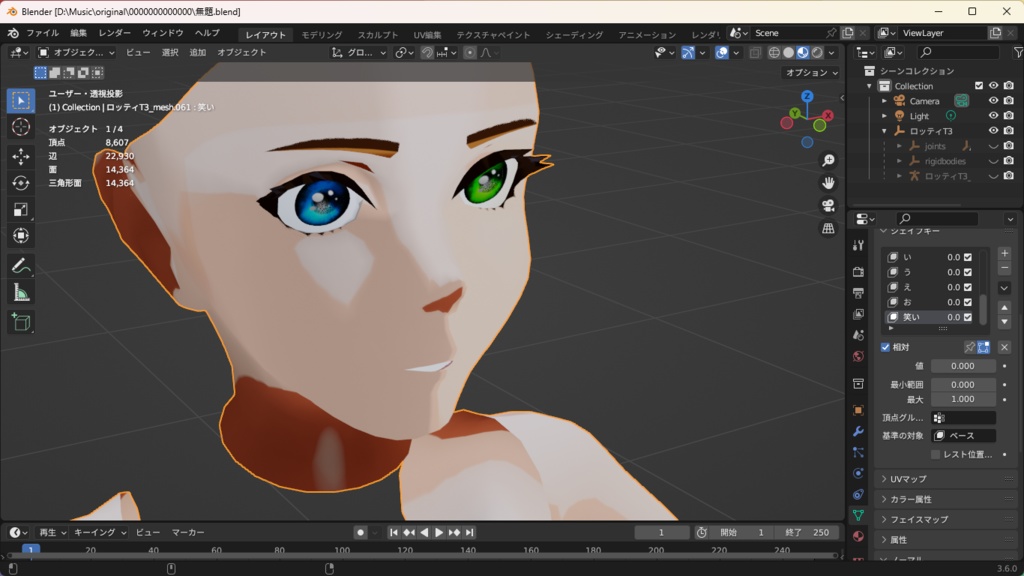
Task: Switch perspective/orthographic grid icon
Action: click(x=828, y=229)
